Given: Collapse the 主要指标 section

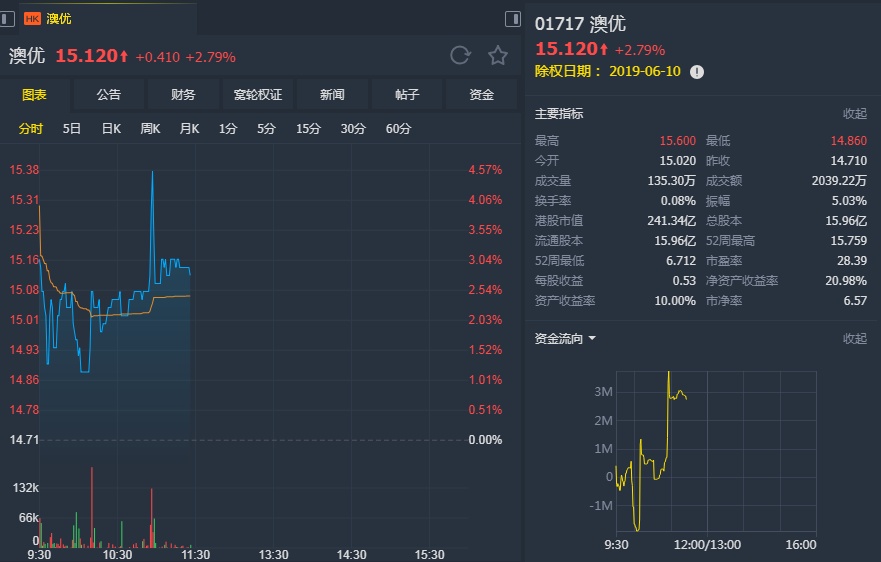Looking at the screenshot, I should pyautogui.click(x=855, y=114).
